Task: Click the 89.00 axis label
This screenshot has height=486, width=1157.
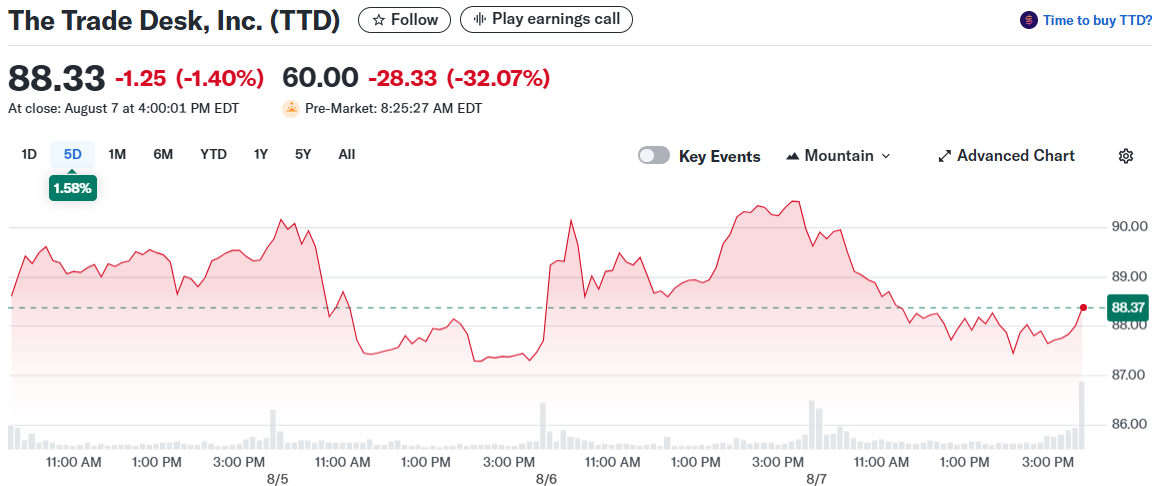Action: [x=1129, y=277]
